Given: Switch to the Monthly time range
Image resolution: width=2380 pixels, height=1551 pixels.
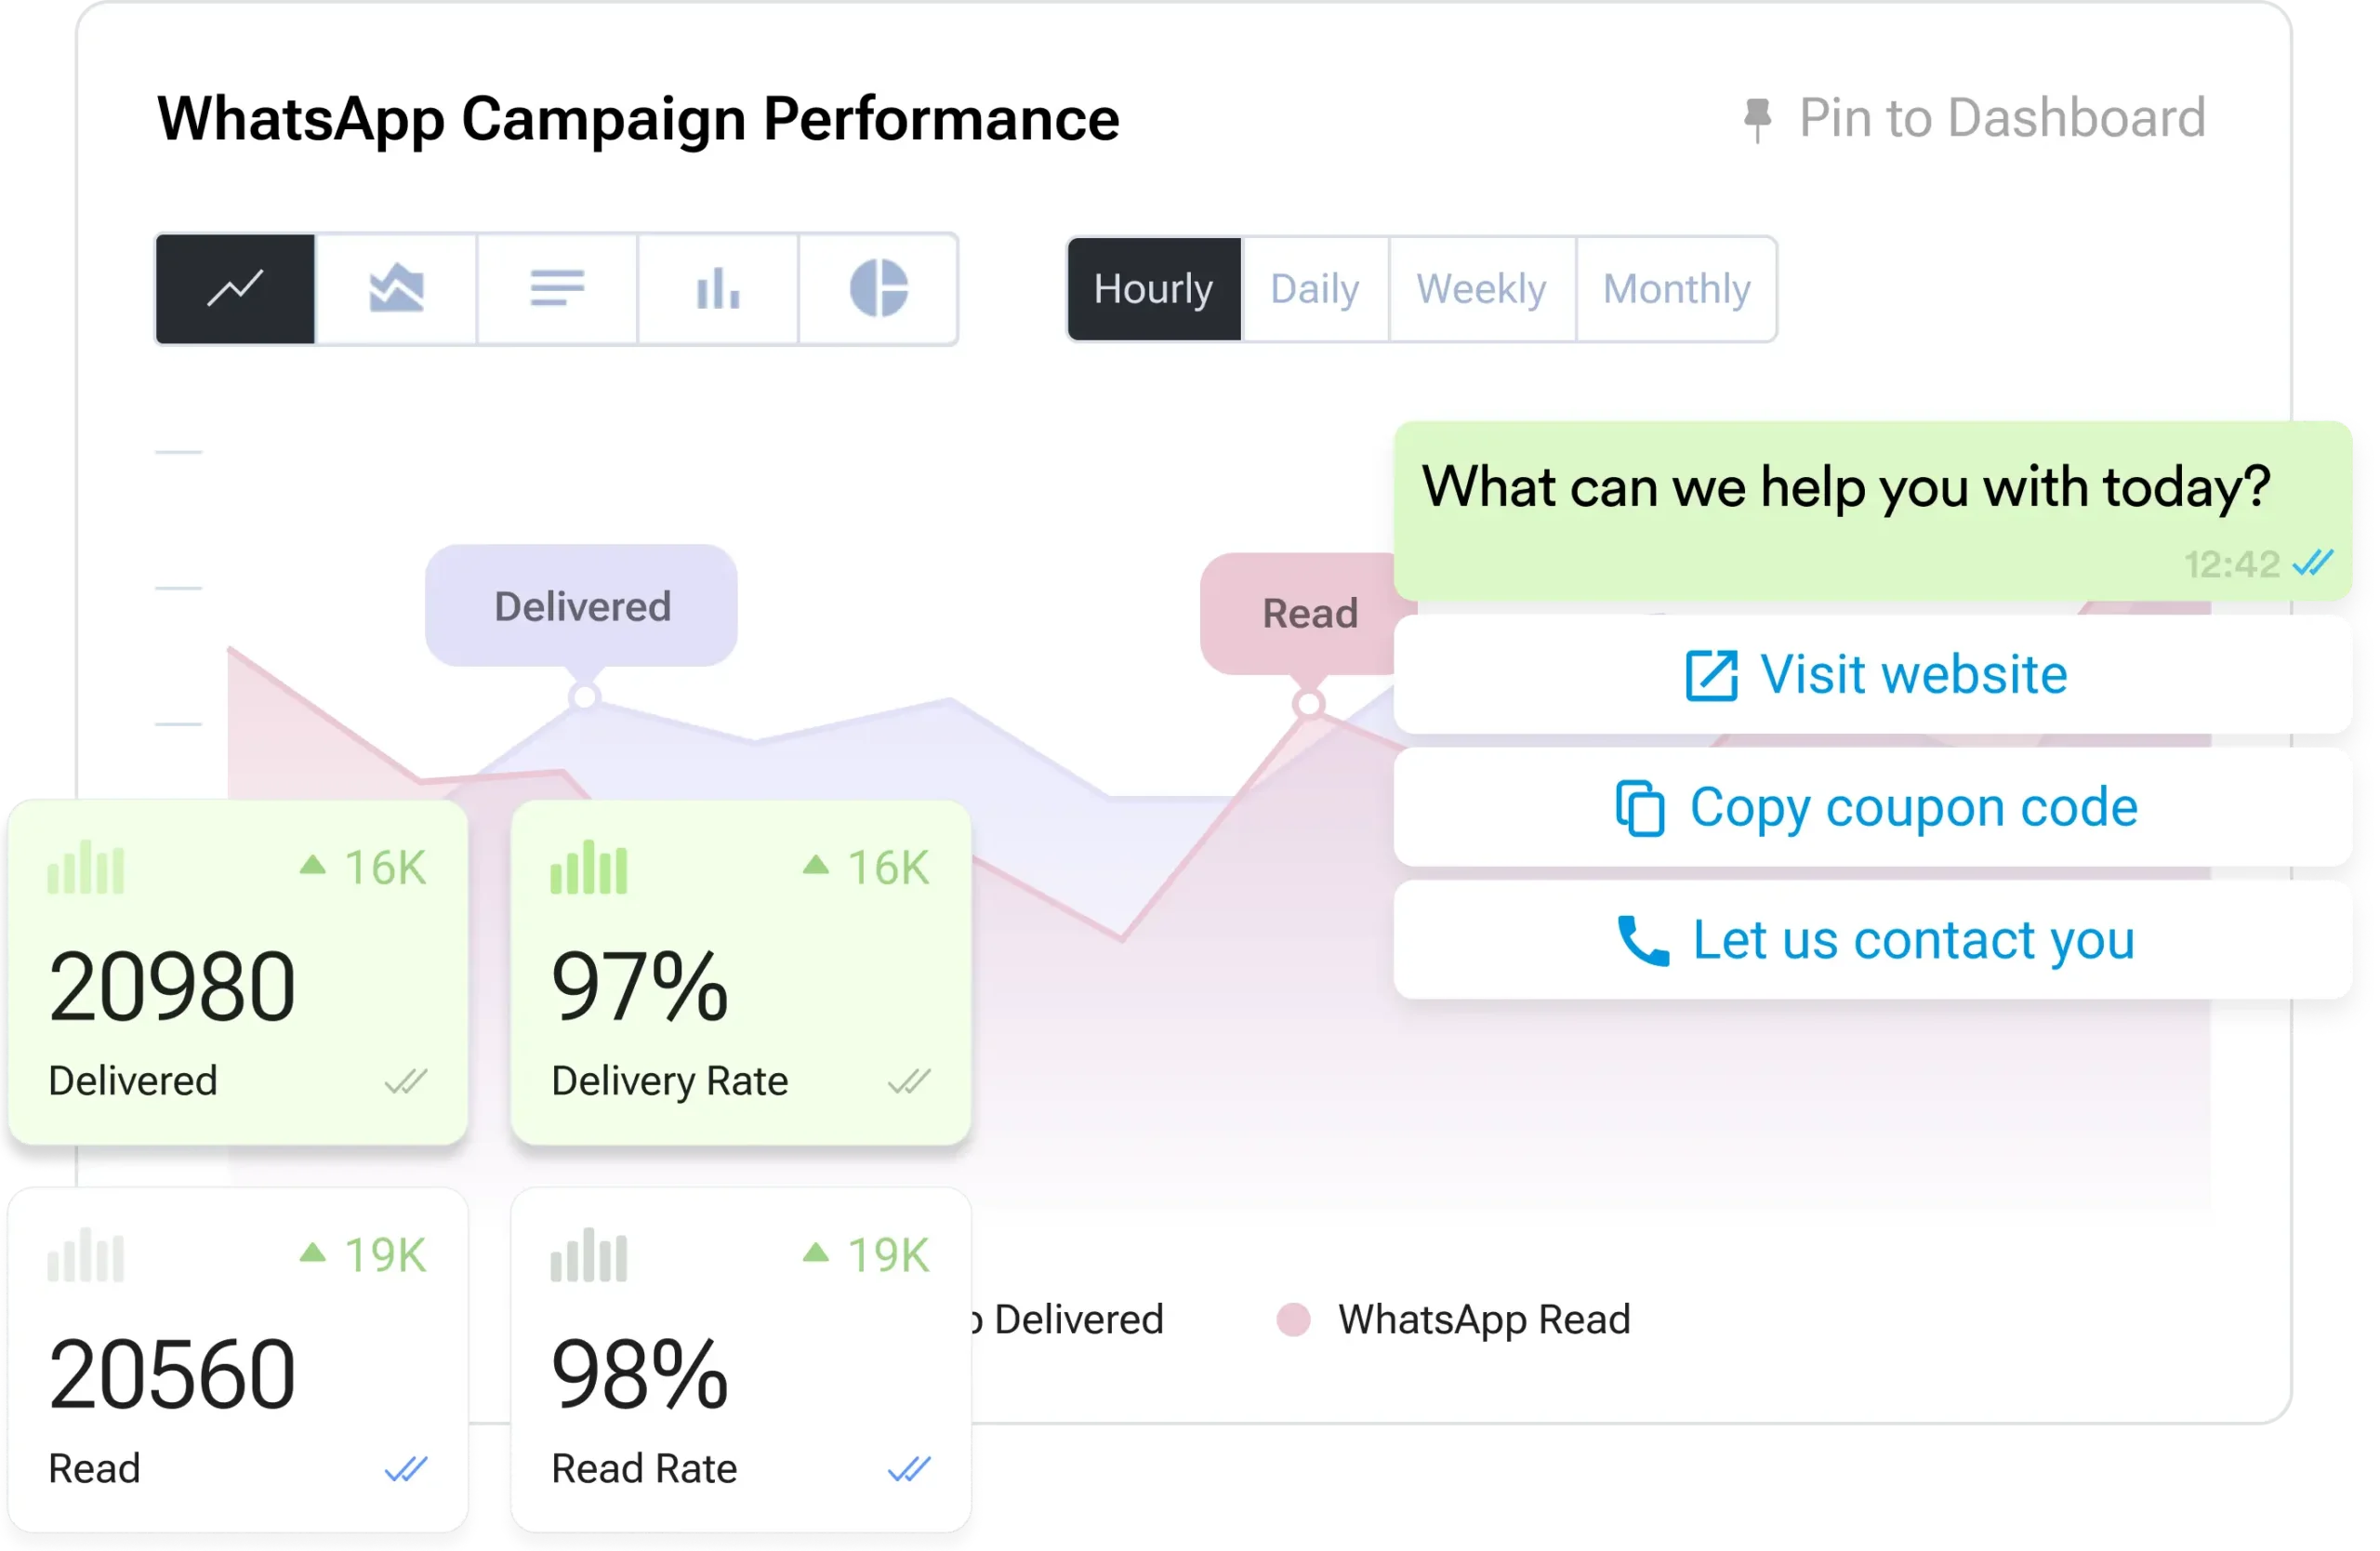Looking at the screenshot, I should [x=1676, y=289].
